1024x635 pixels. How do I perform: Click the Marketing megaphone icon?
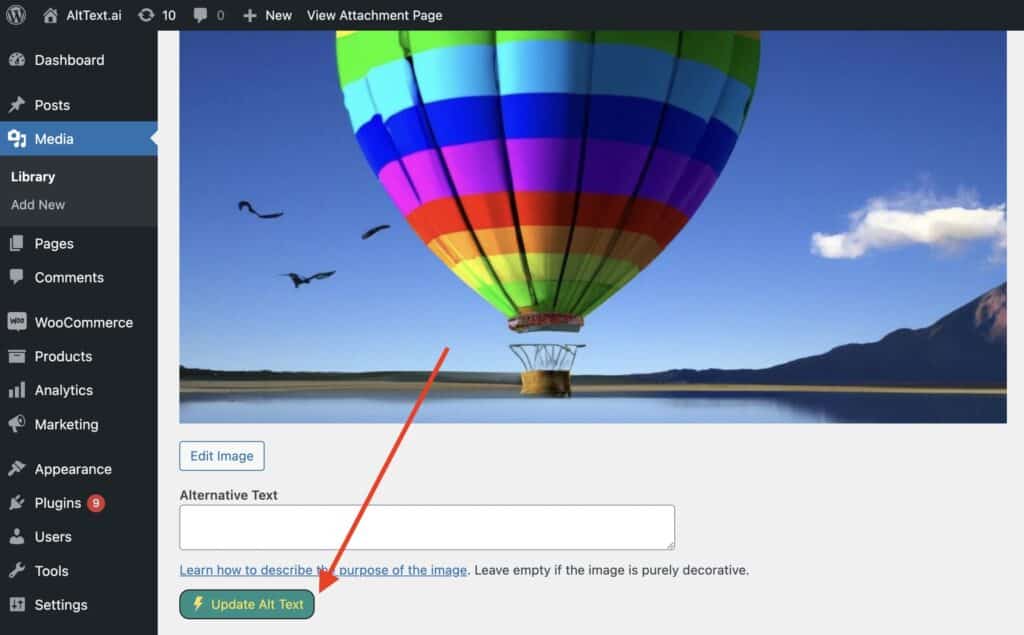point(17,424)
